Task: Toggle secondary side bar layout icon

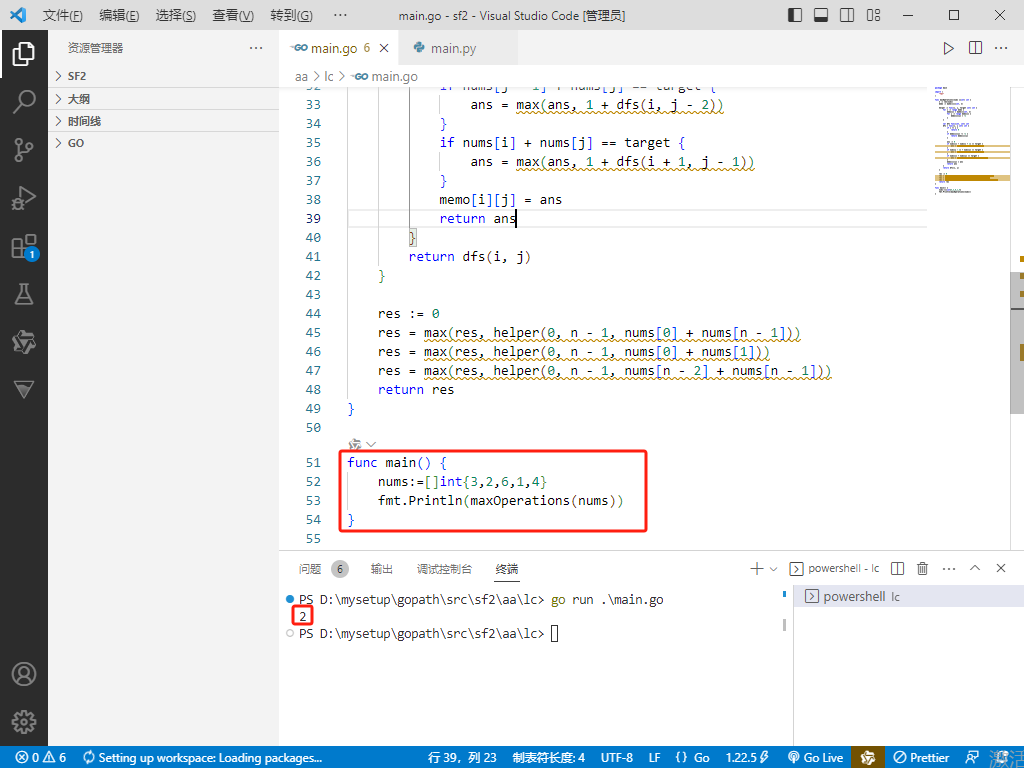Action: (x=847, y=15)
